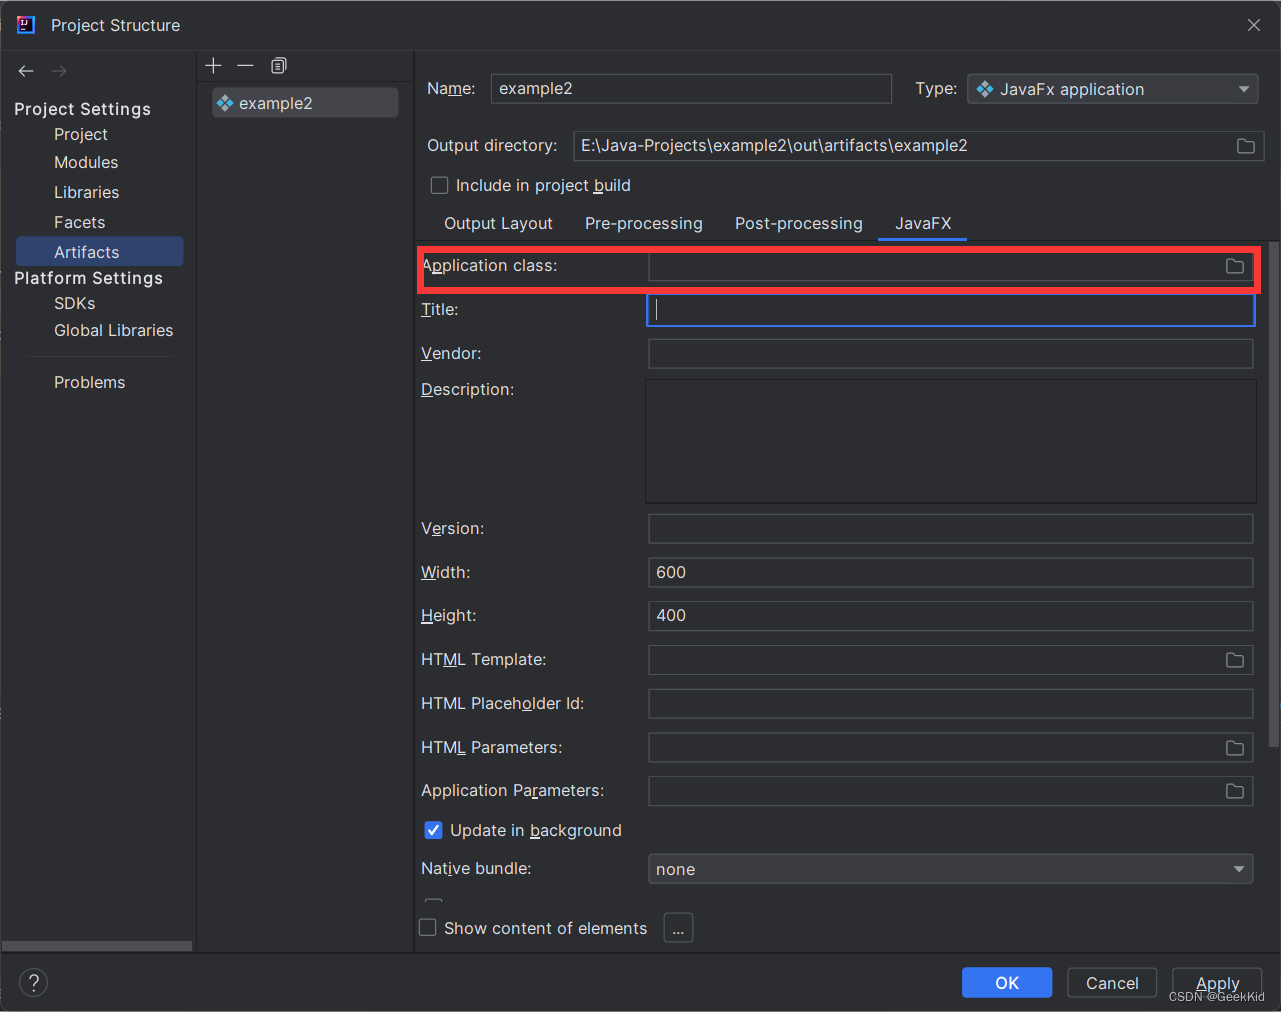1281x1012 pixels.
Task: Close the Project Structure dialog
Action: pyautogui.click(x=1254, y=25)
